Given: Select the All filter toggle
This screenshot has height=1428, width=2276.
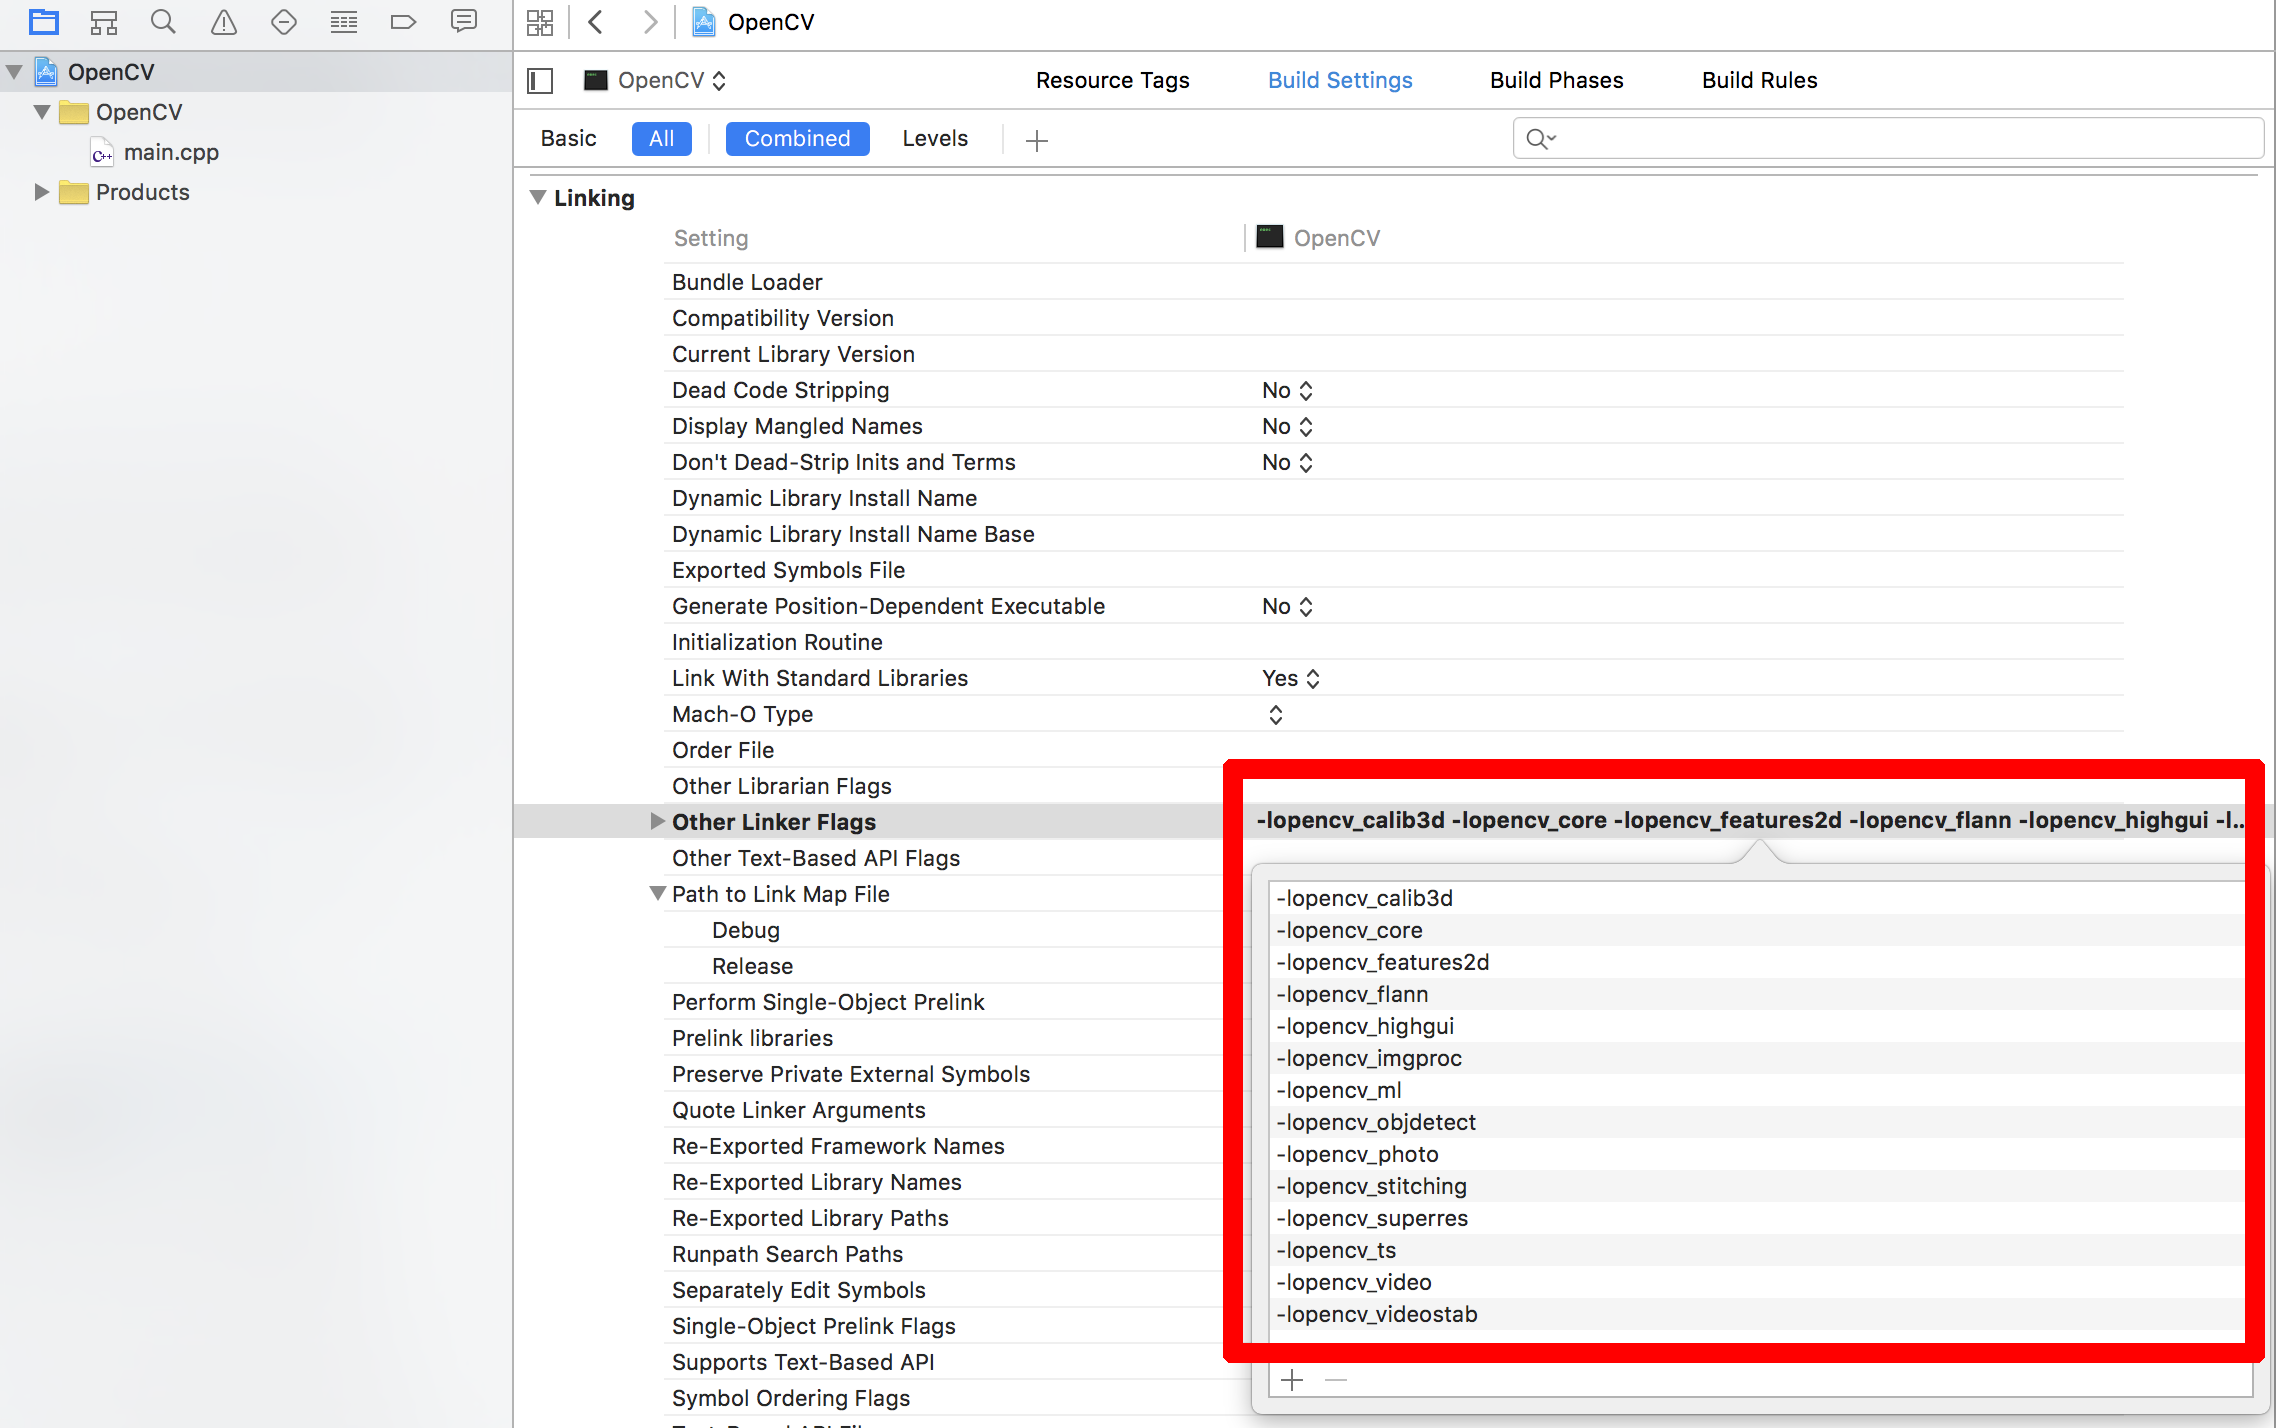Looking at the screenshot, I should 661,138.
